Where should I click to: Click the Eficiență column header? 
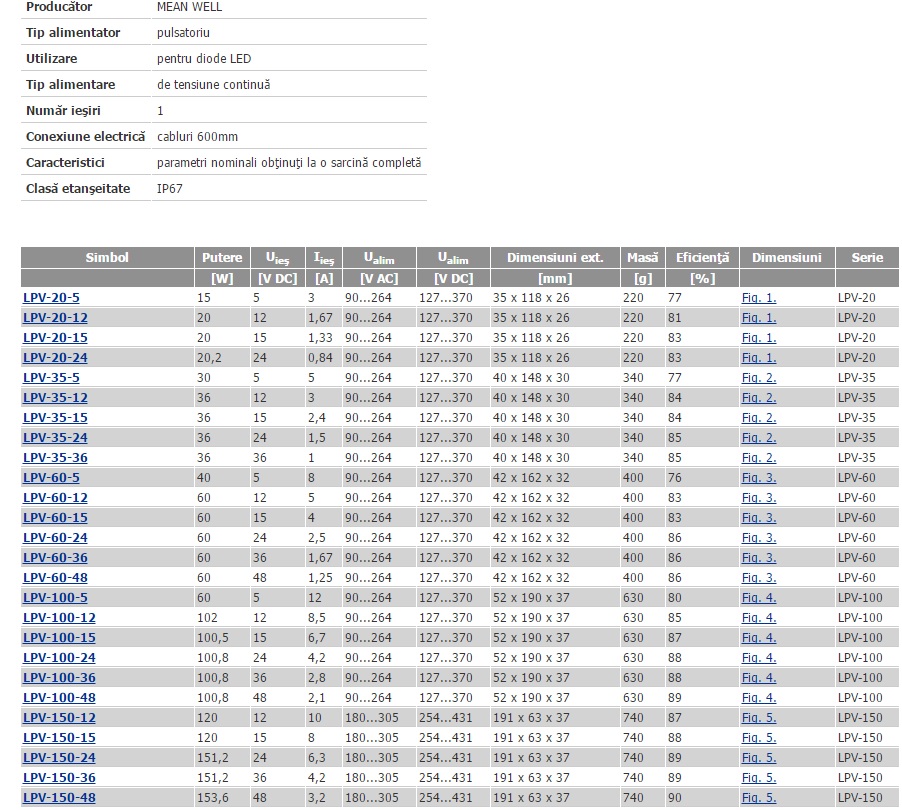pyautogui.click(x=702, y=258)
